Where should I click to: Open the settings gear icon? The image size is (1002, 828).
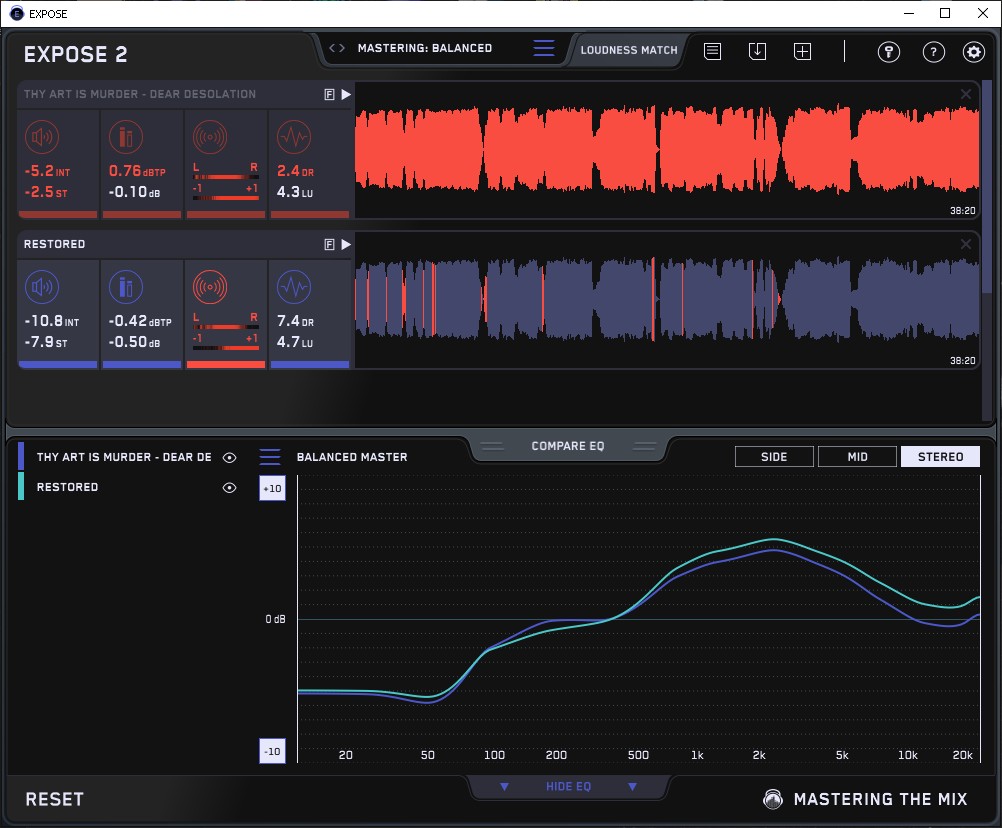point(973,52)
